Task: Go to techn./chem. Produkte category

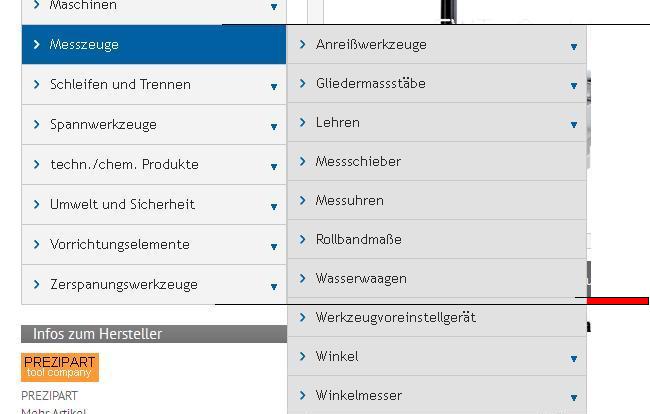Action: click(124, 164)
